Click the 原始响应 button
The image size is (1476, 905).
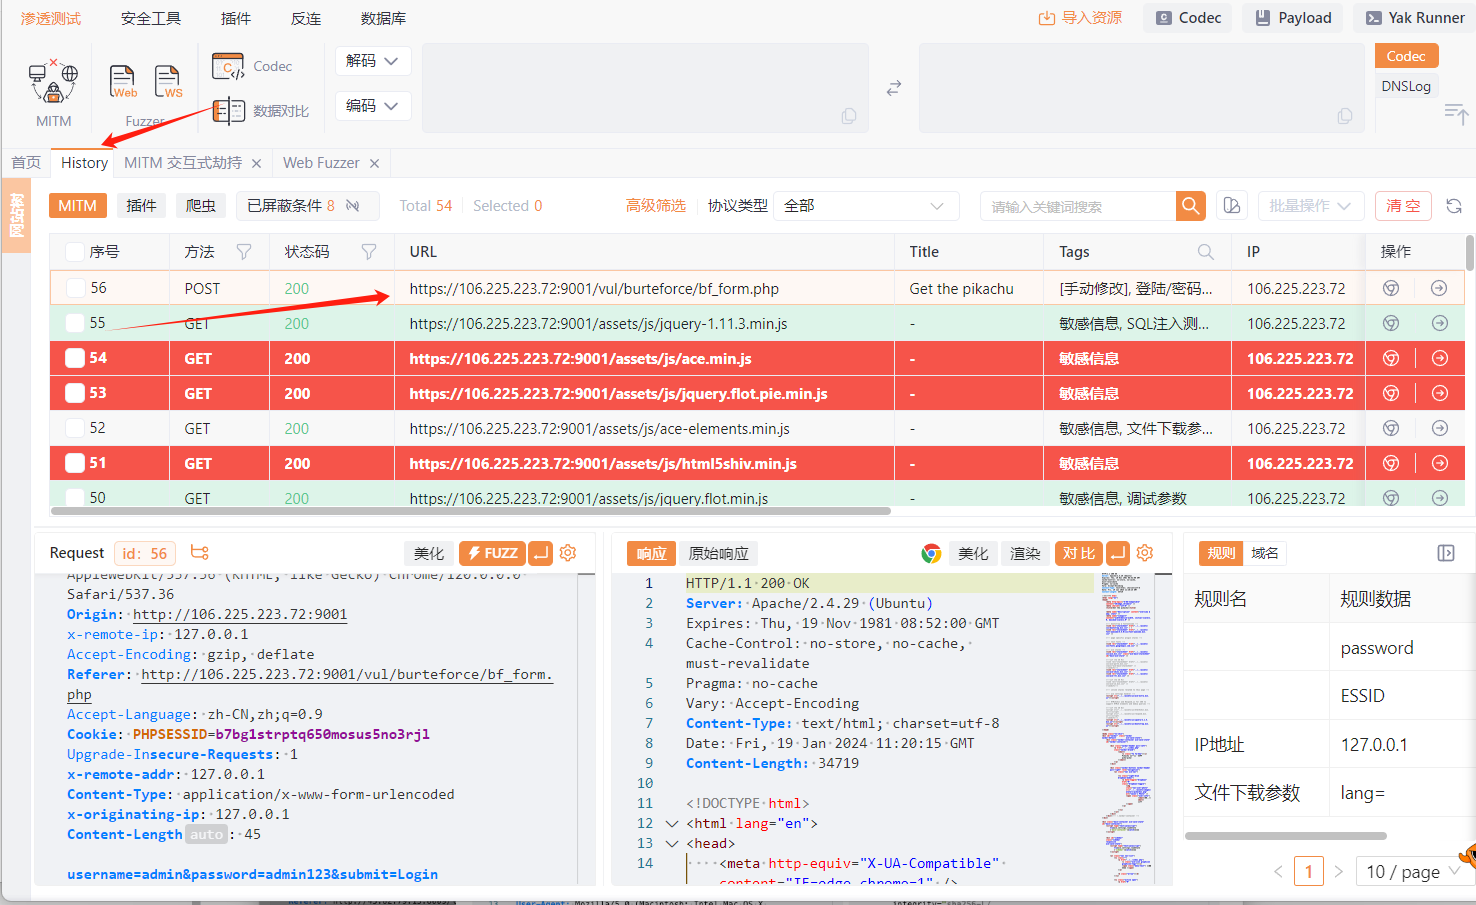tap(719, 553)
